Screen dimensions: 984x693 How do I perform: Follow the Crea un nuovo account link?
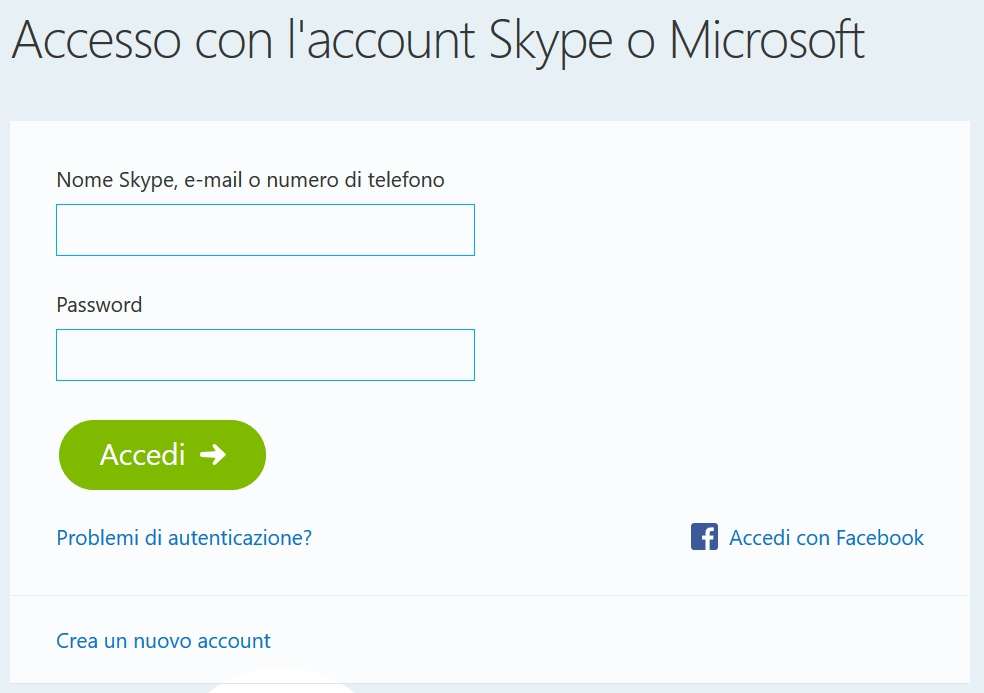pos(163,640)
